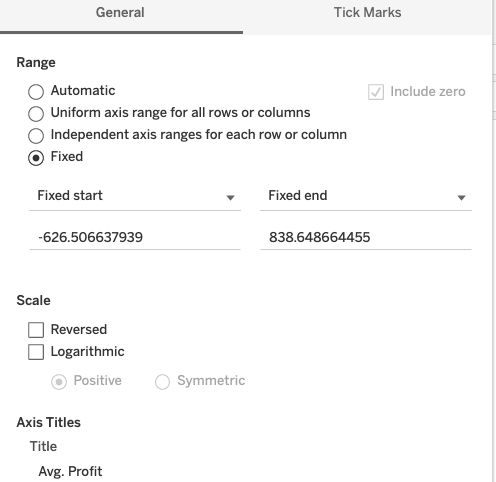Screen dimensions: 496x482
Task: Enable the Logarithmic scale checkbox
Action: click(36, 352)
